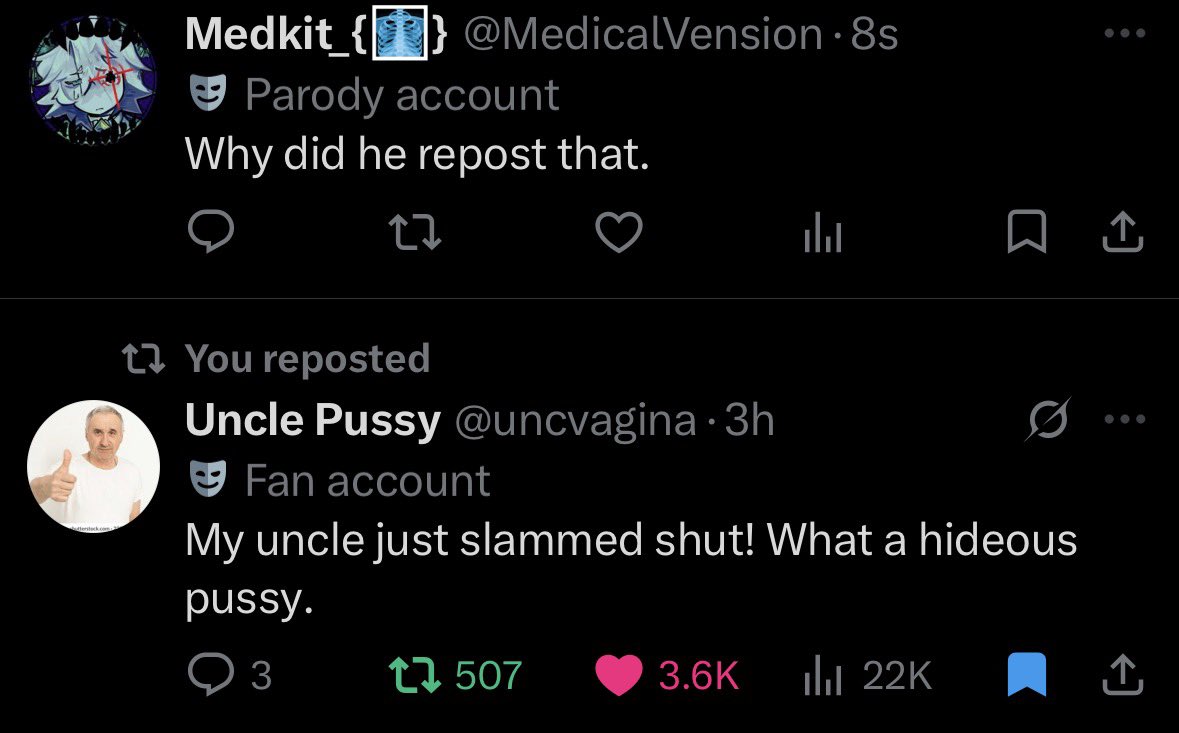Open more options on Uncle's post
Viewport: 1179px width, 733px height.
(1125, 419)
